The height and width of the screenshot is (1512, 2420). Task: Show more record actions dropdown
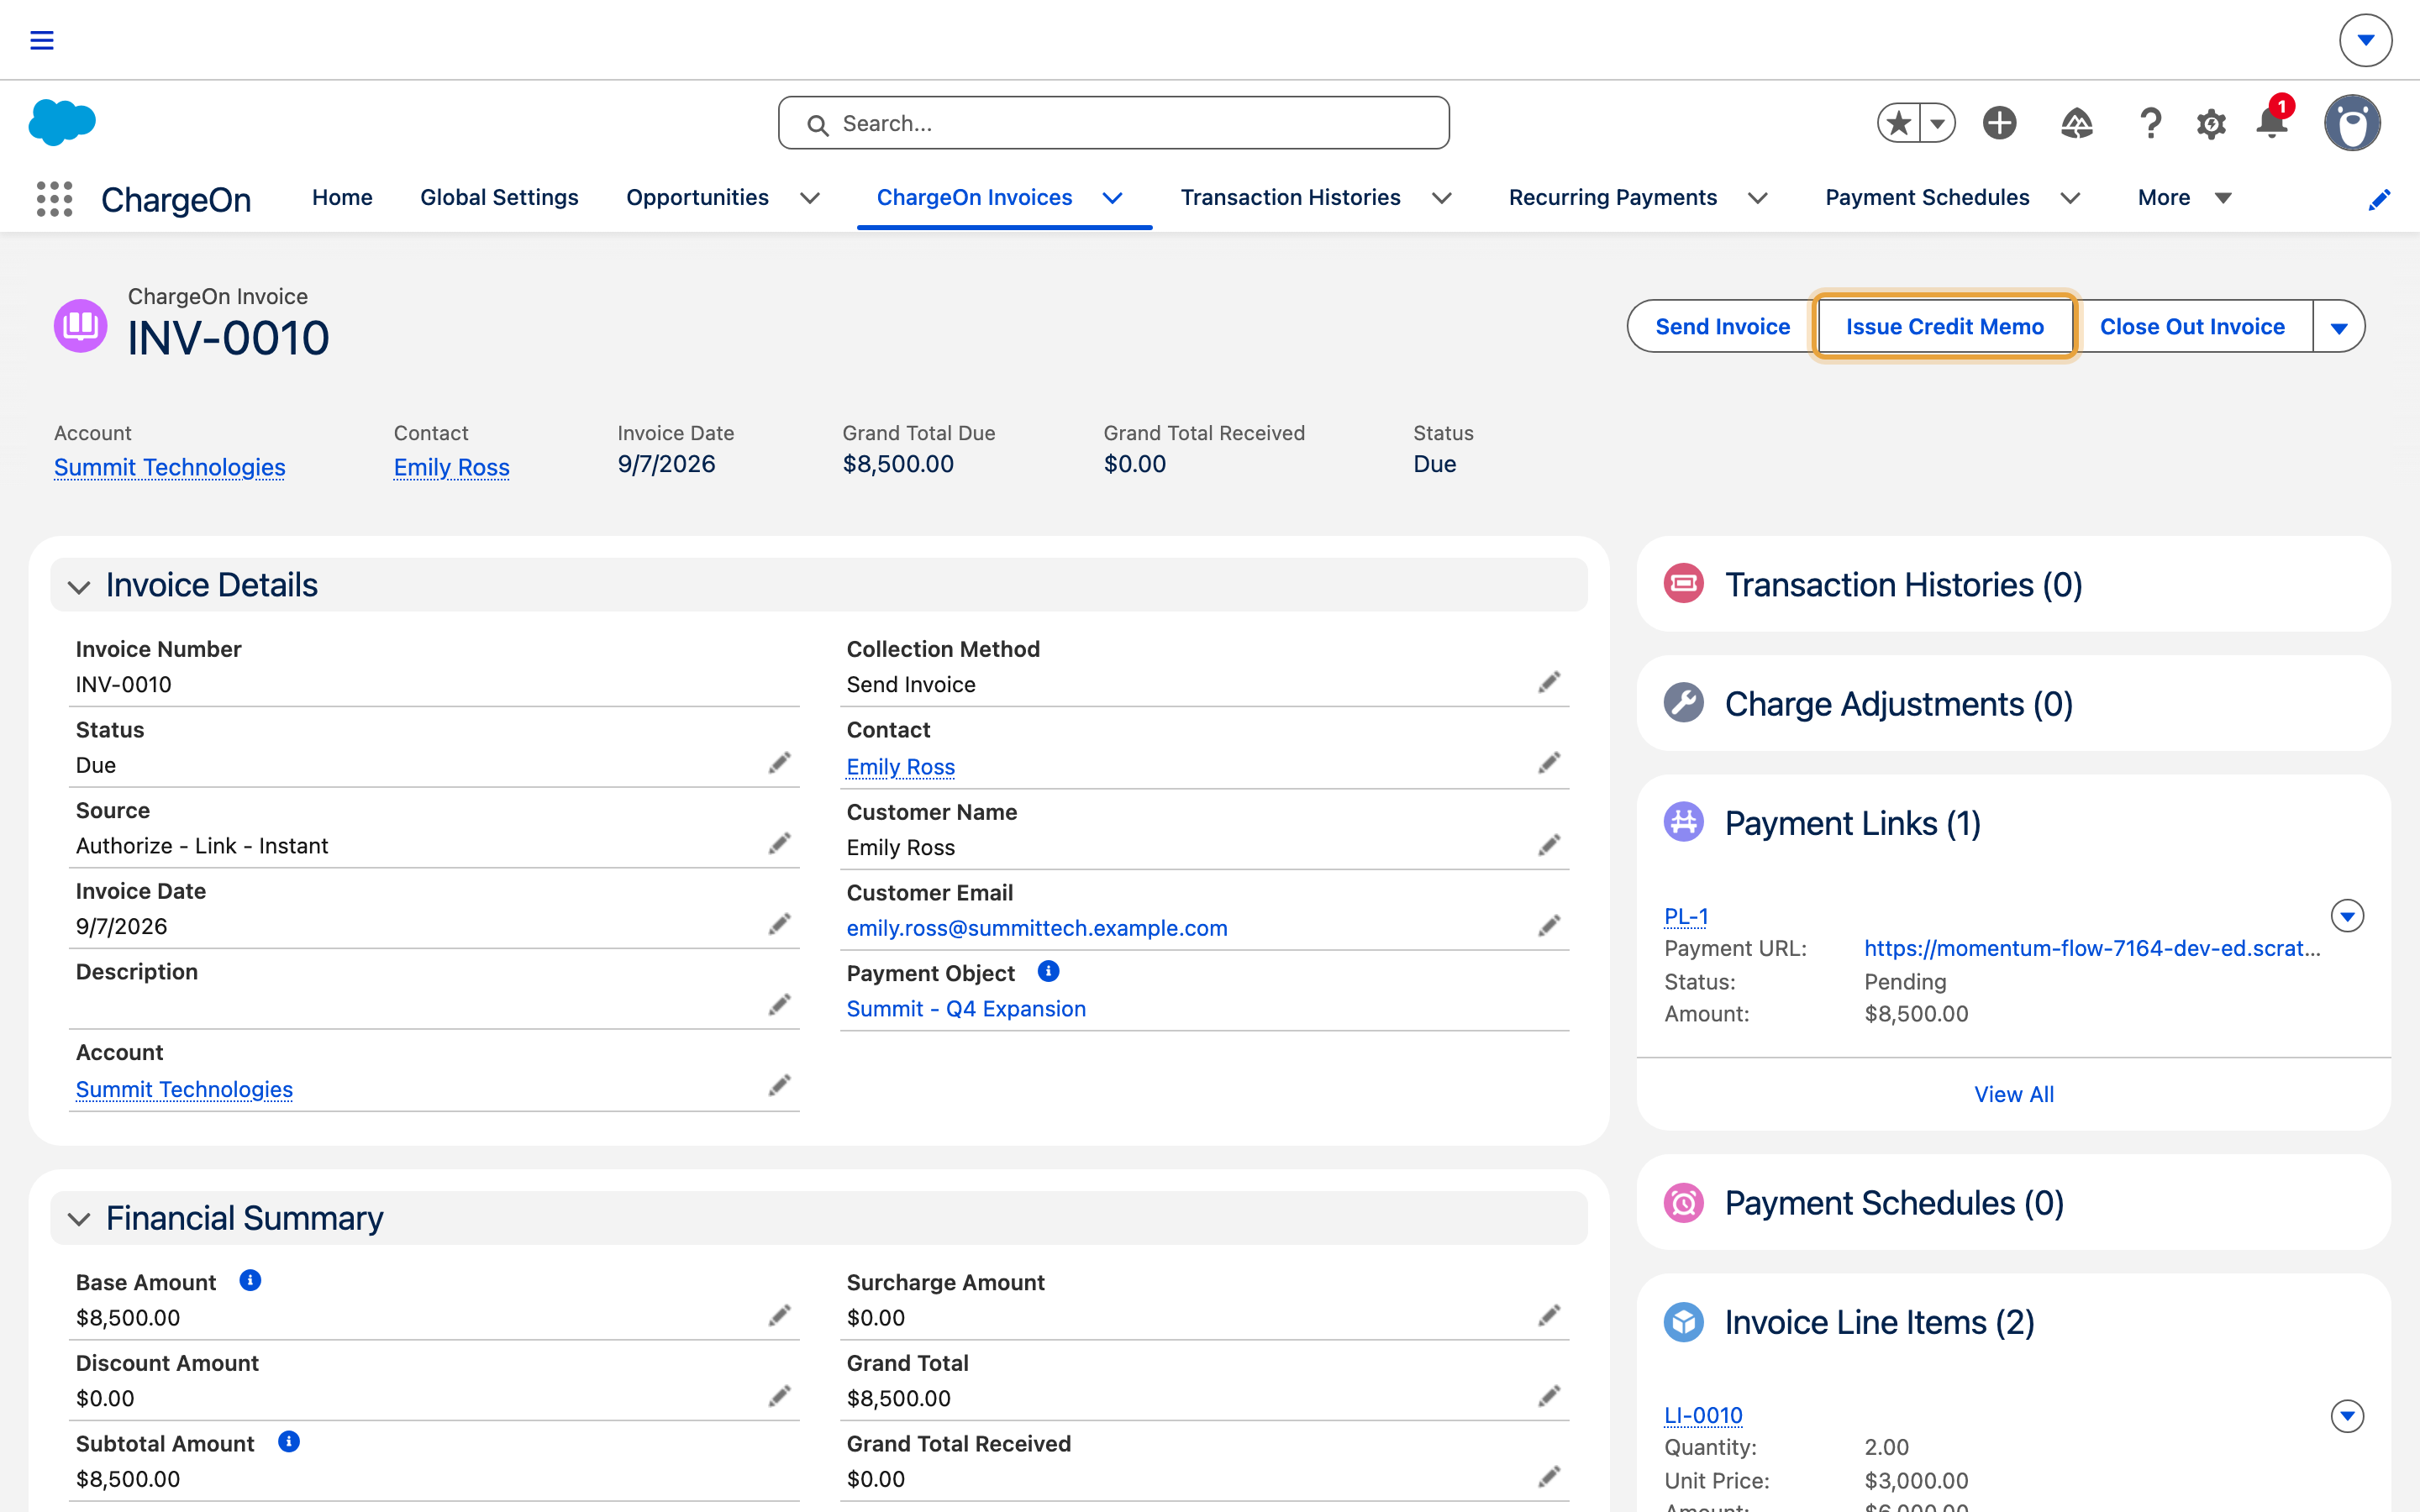[2339, 327]
